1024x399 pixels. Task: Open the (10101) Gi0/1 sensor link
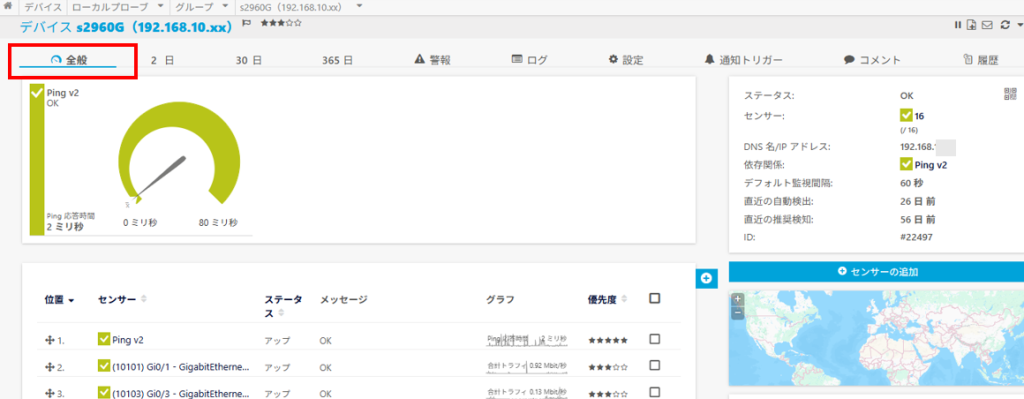(181, 368)
